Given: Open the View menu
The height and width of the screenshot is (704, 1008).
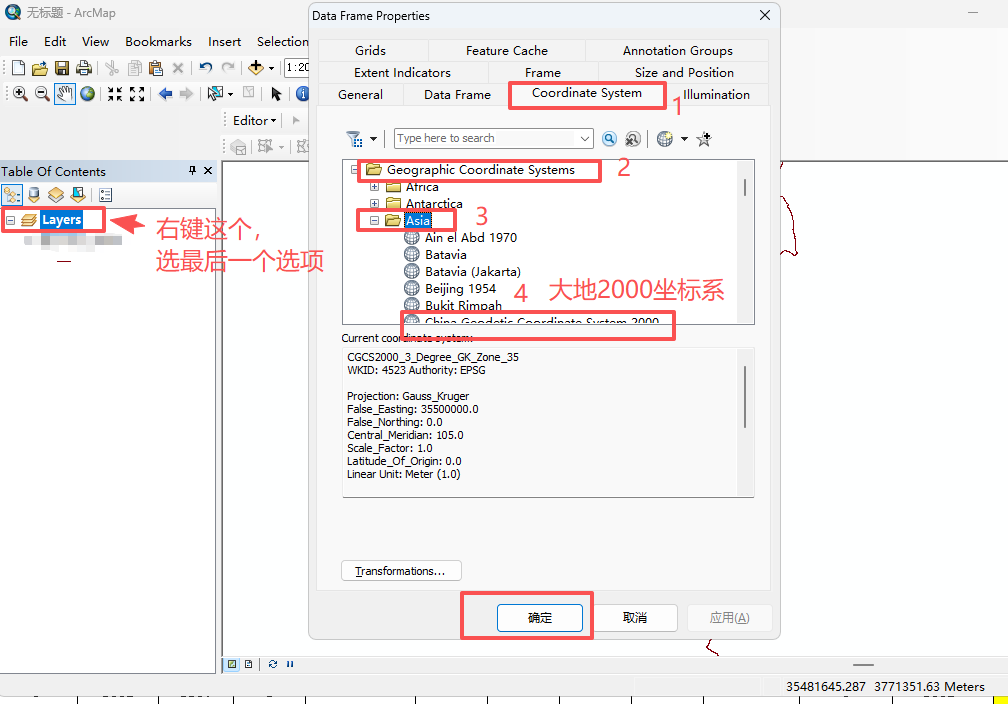Looking at the screenshot, I should [96, 42].
